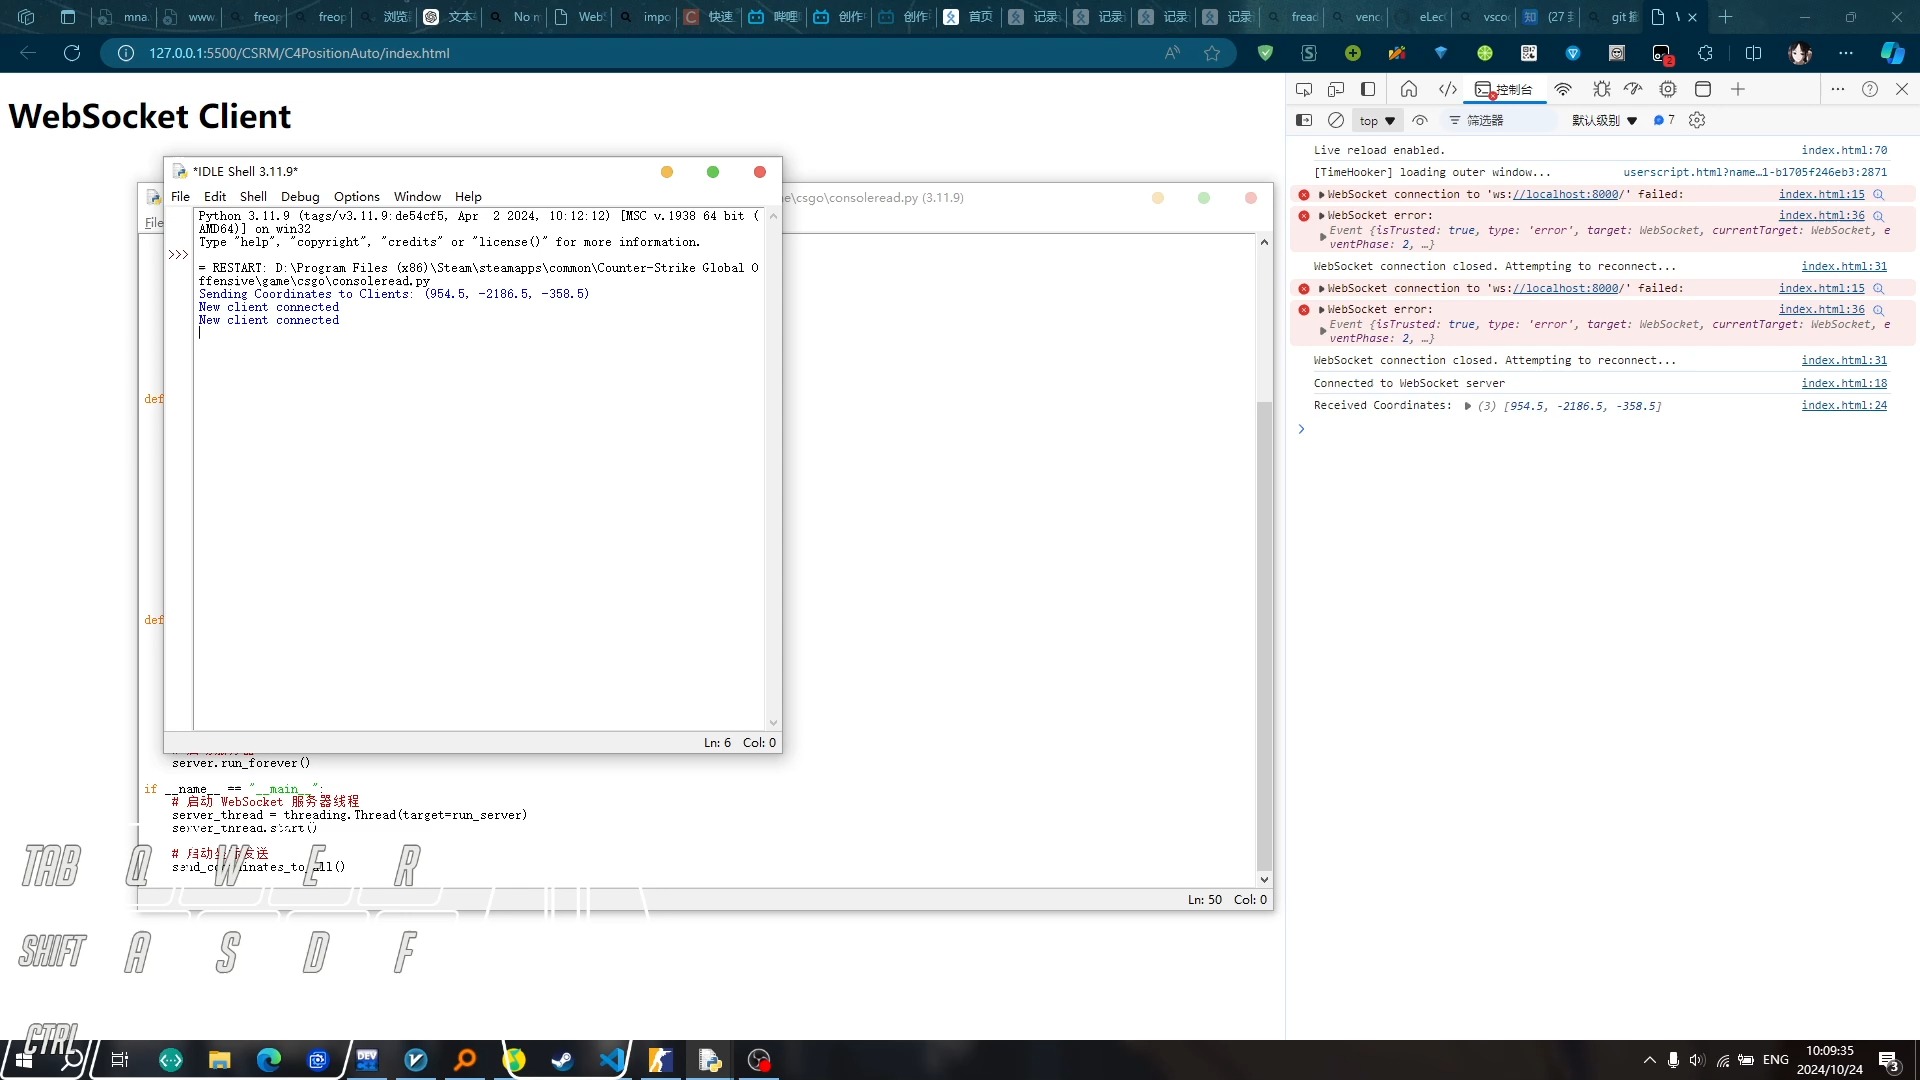Open Steam from the Windows taskbar
The width and height of the screenshot is (1920, 1080).
563,1060
